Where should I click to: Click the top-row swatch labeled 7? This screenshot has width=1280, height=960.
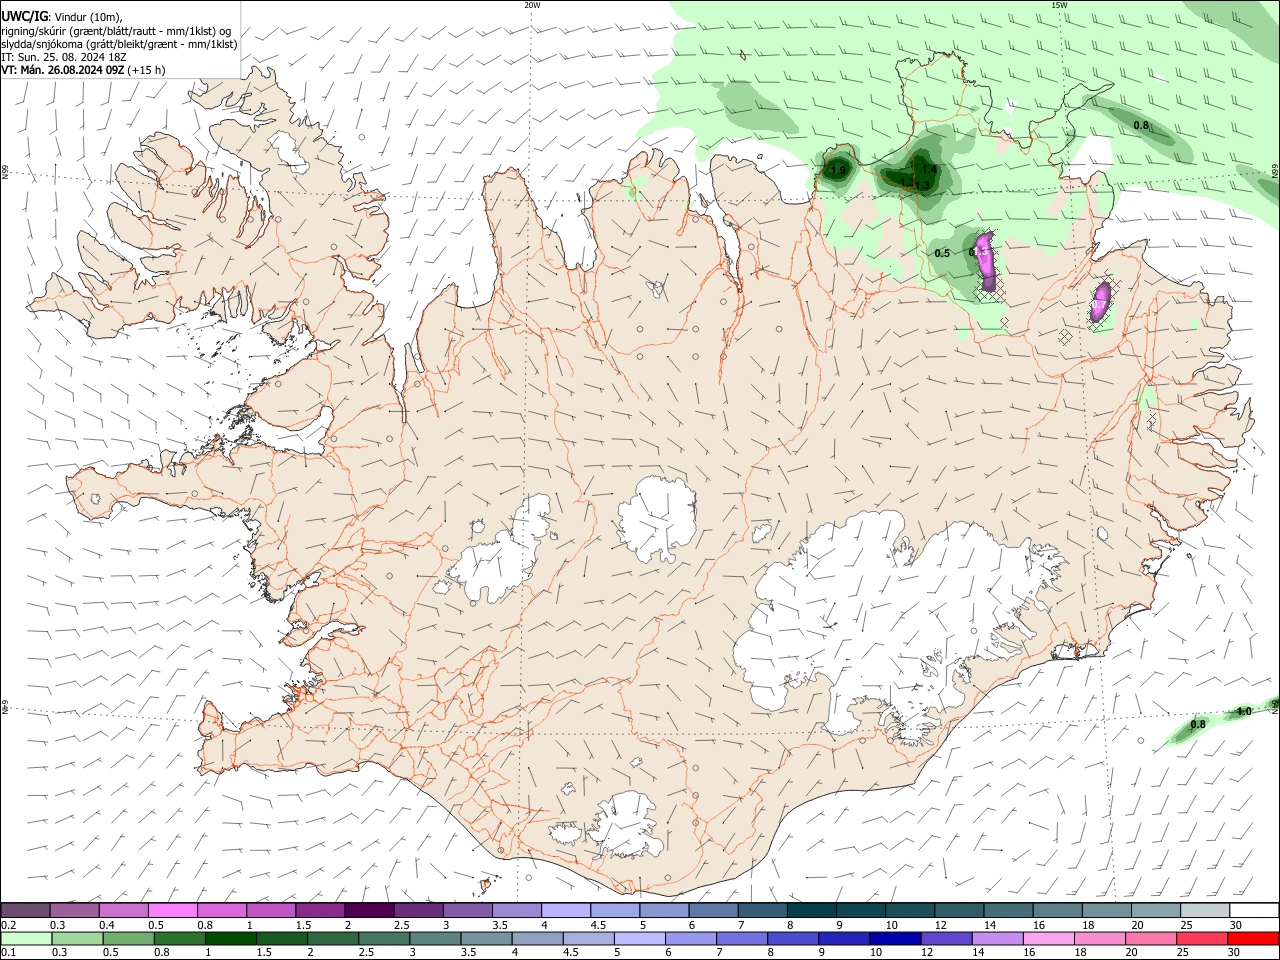761,911
